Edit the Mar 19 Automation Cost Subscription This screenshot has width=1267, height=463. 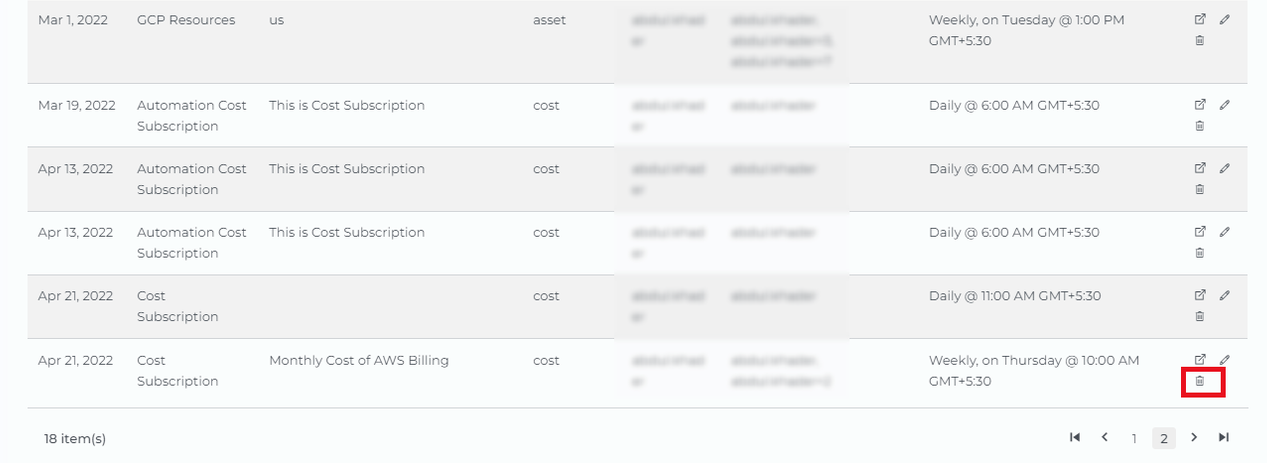point(1224,105)
